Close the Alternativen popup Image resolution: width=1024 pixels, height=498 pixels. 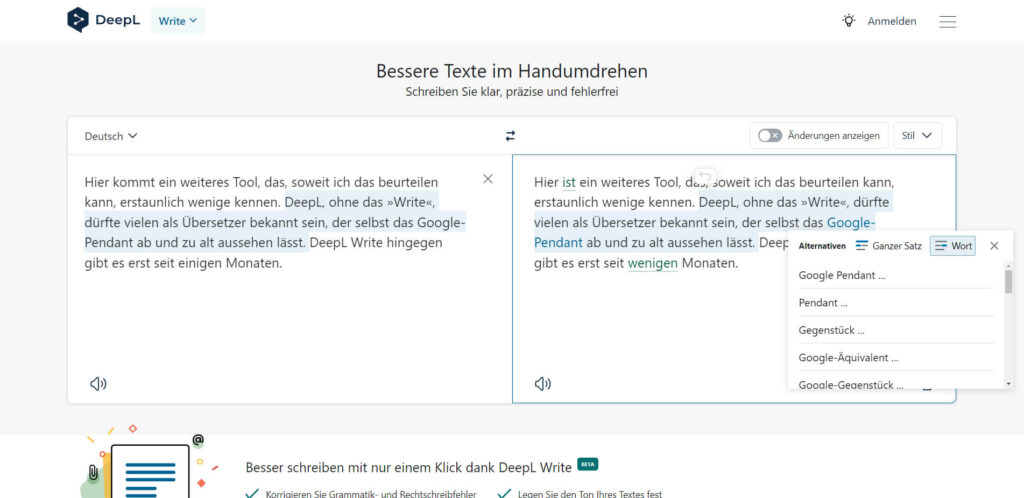994,246
